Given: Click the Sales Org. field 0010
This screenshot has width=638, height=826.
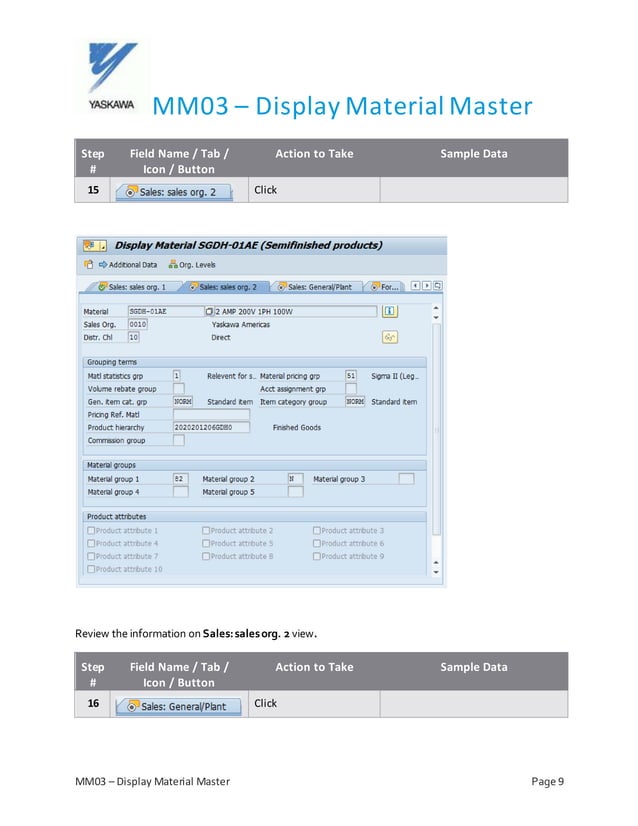Looking at the screenshot, I should click(x=138, y=324).
